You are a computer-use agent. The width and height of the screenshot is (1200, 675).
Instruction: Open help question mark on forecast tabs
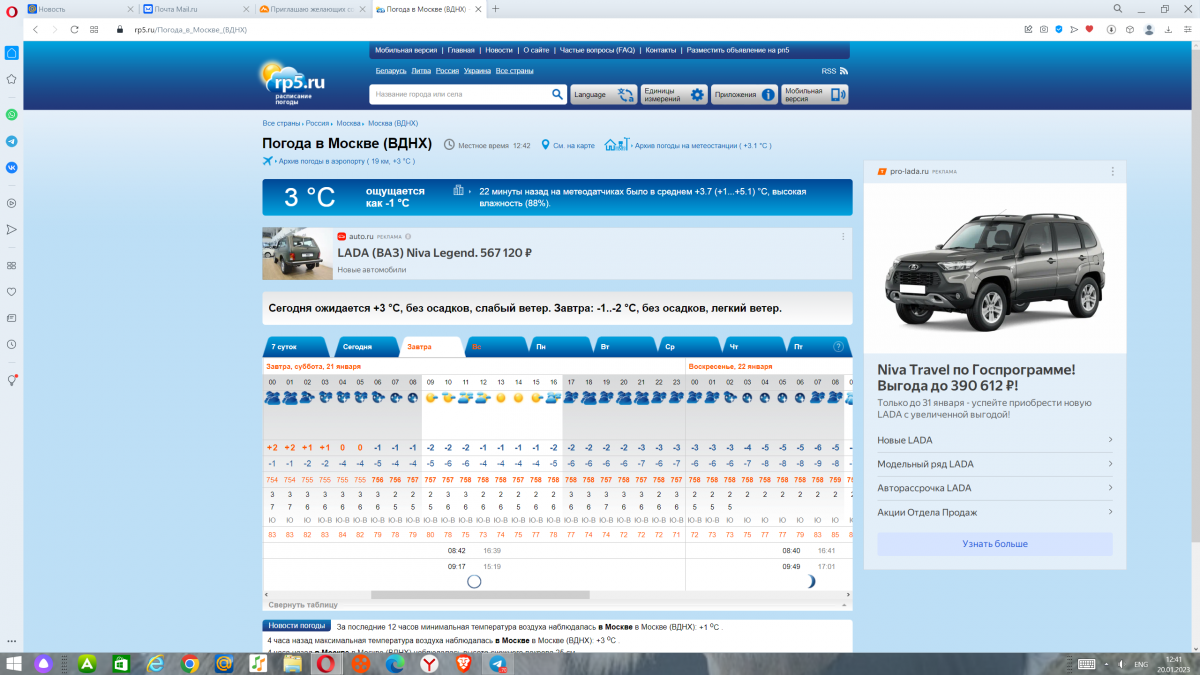[x=839, y=346]
